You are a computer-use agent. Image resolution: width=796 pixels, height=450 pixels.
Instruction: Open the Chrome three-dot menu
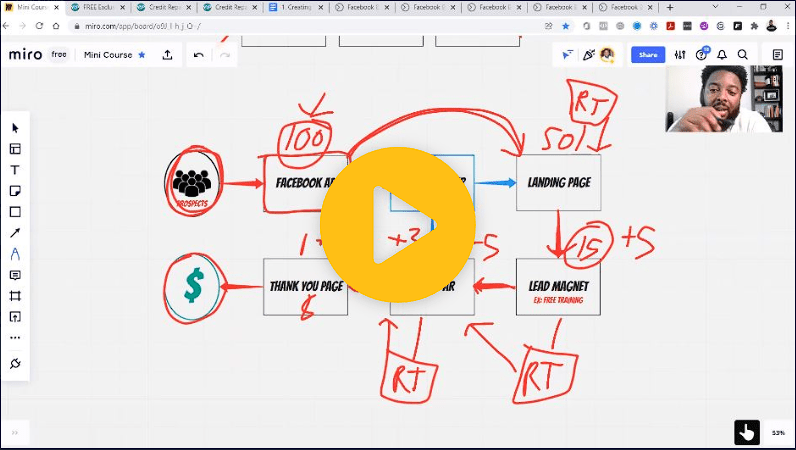788,26
